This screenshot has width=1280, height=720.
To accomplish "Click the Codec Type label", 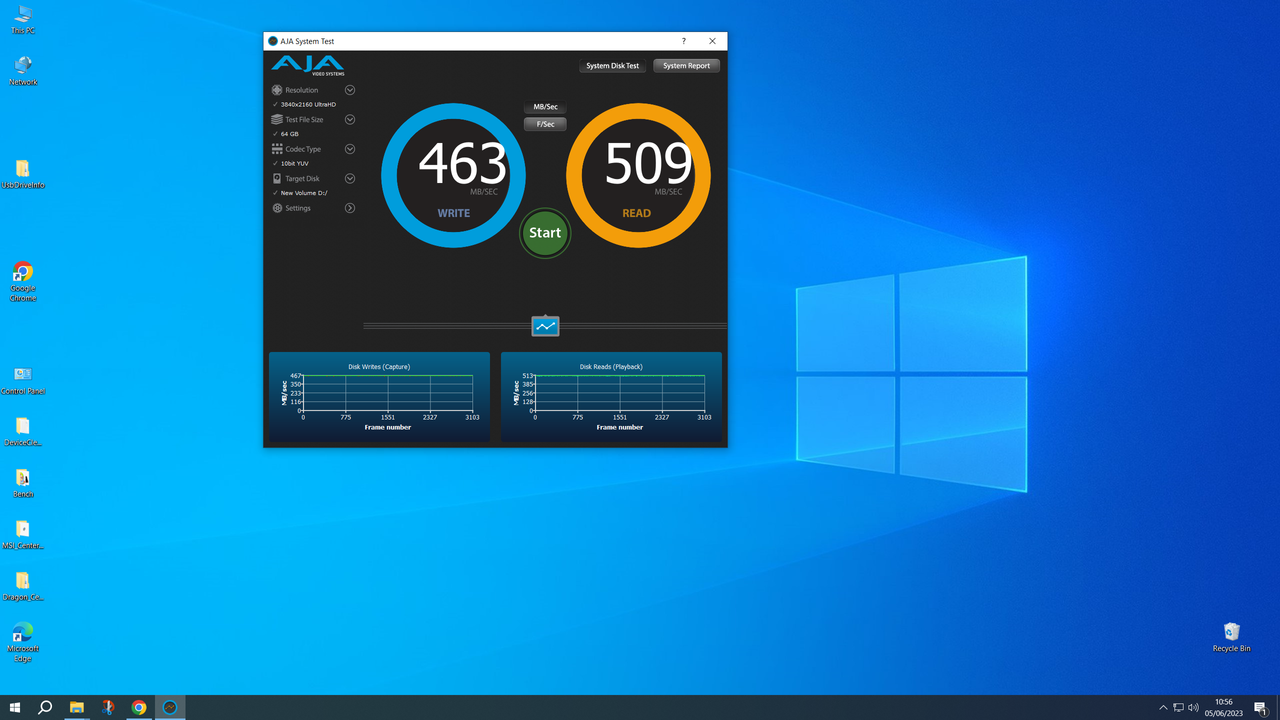I will (x=303, y=149).
